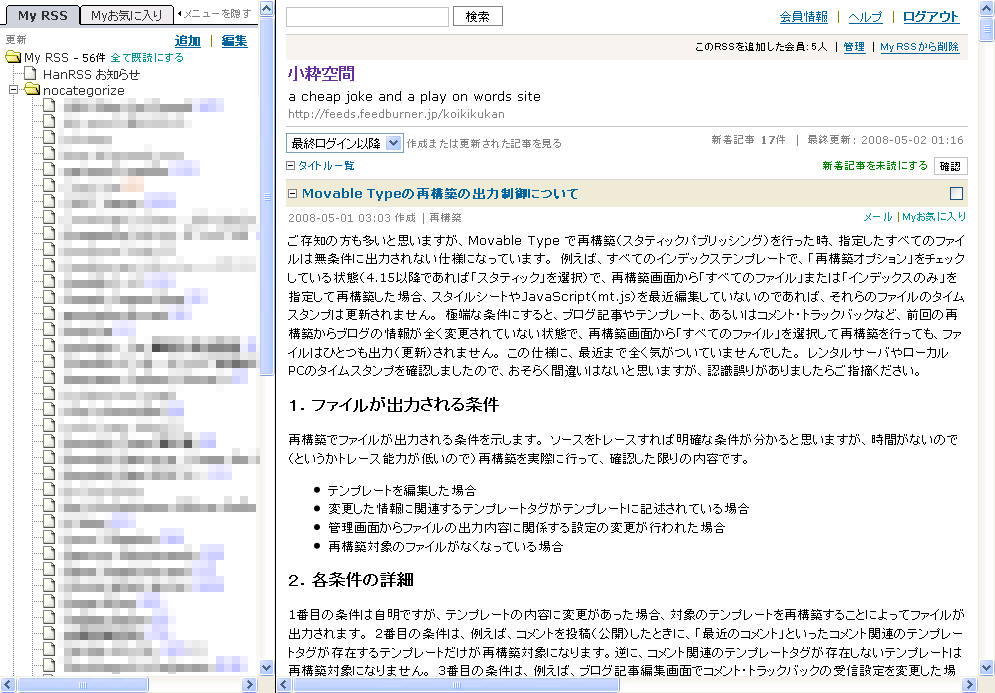Click the 新着記事 17件 count text
This screenshot has width=995, height=693.
pyautogui.click(x=748, y=140)
